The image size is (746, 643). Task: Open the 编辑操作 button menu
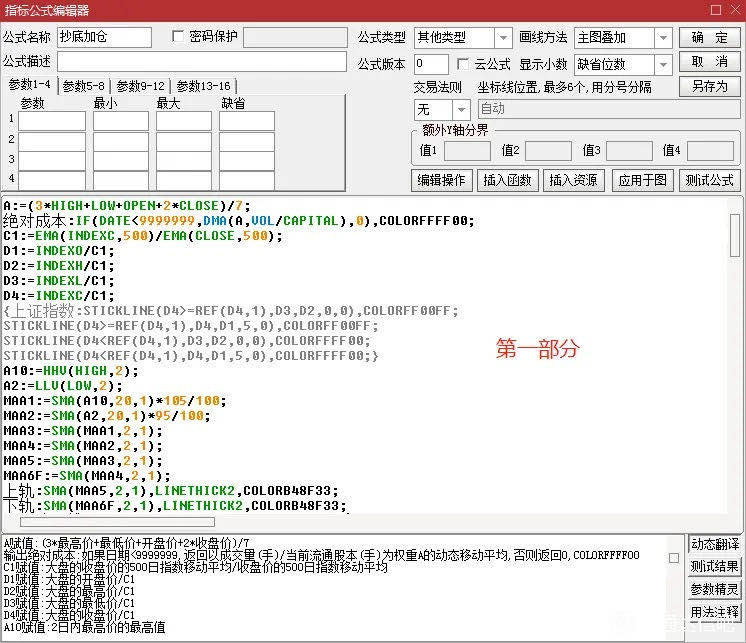(442, 180)
